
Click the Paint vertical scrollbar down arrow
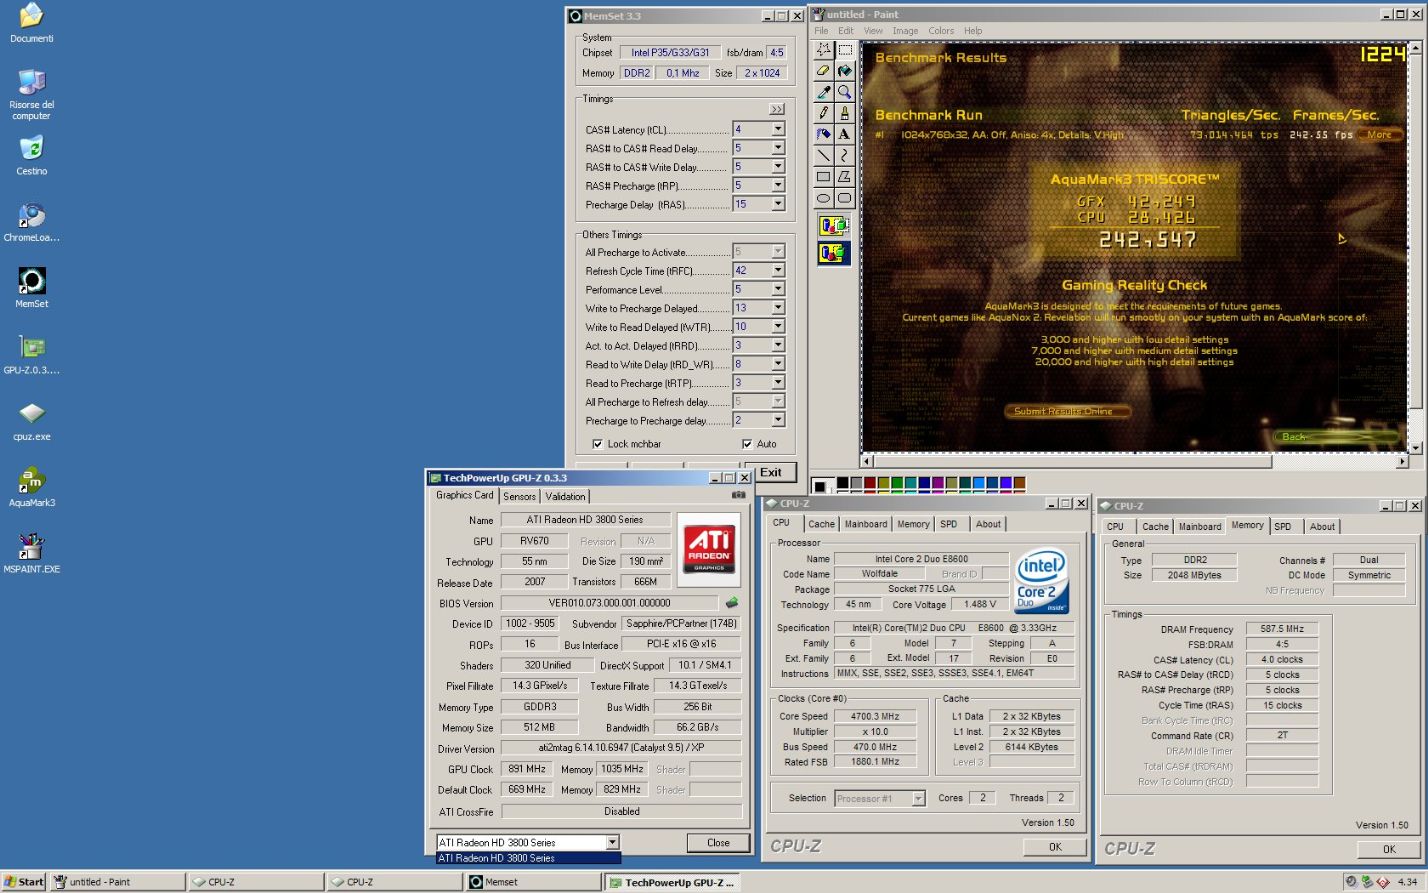pos(1415,447)
